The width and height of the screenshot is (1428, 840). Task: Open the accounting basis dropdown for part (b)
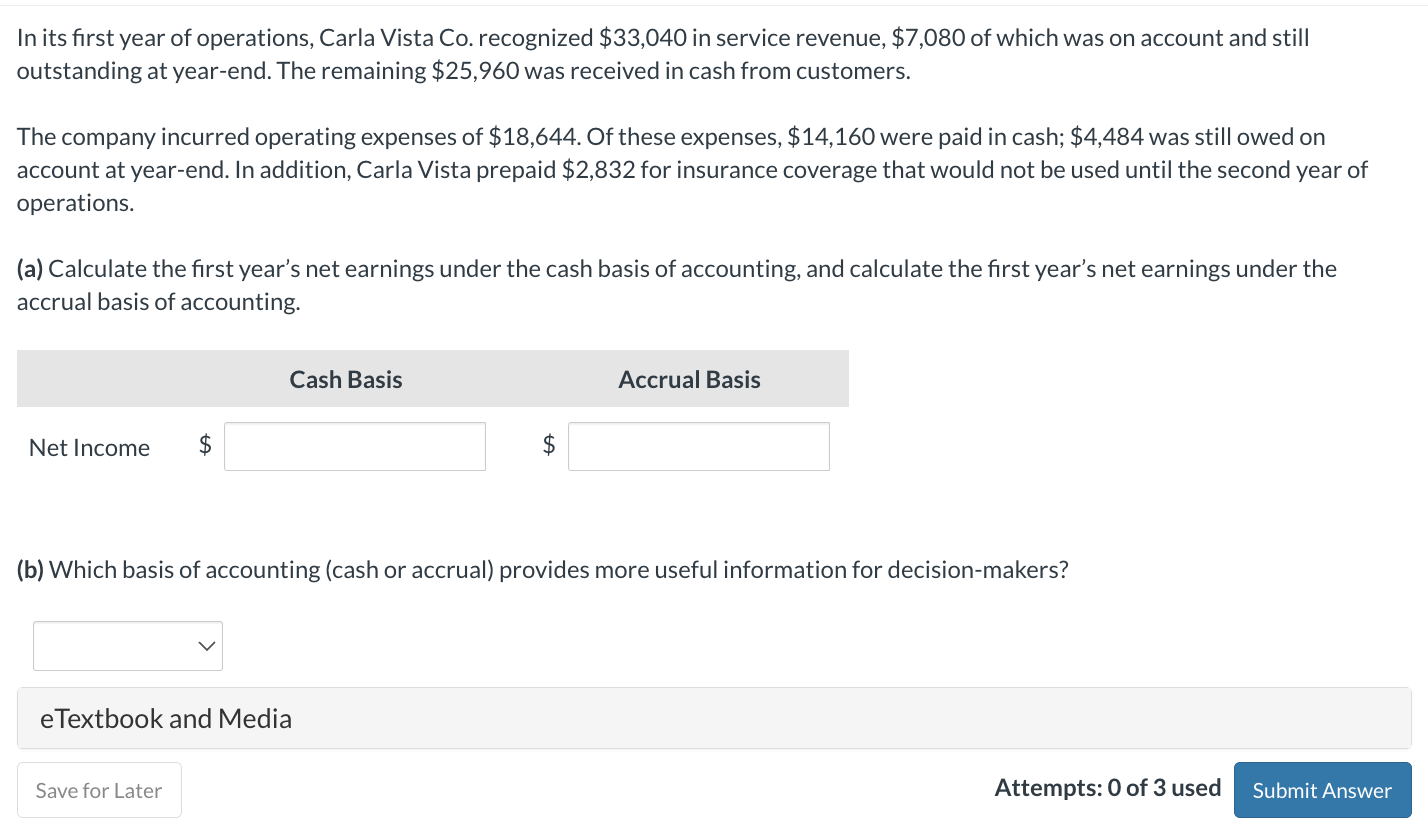point(128,646)
